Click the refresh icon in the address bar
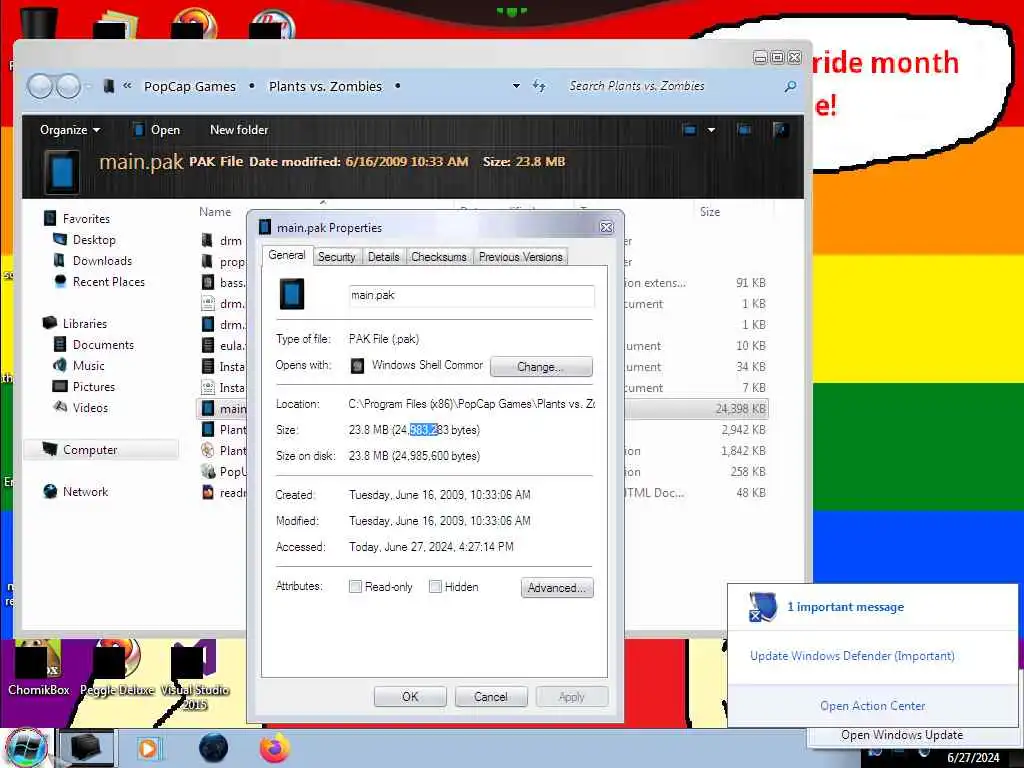This screenshot has width=1024, height=768. (539, 86)
